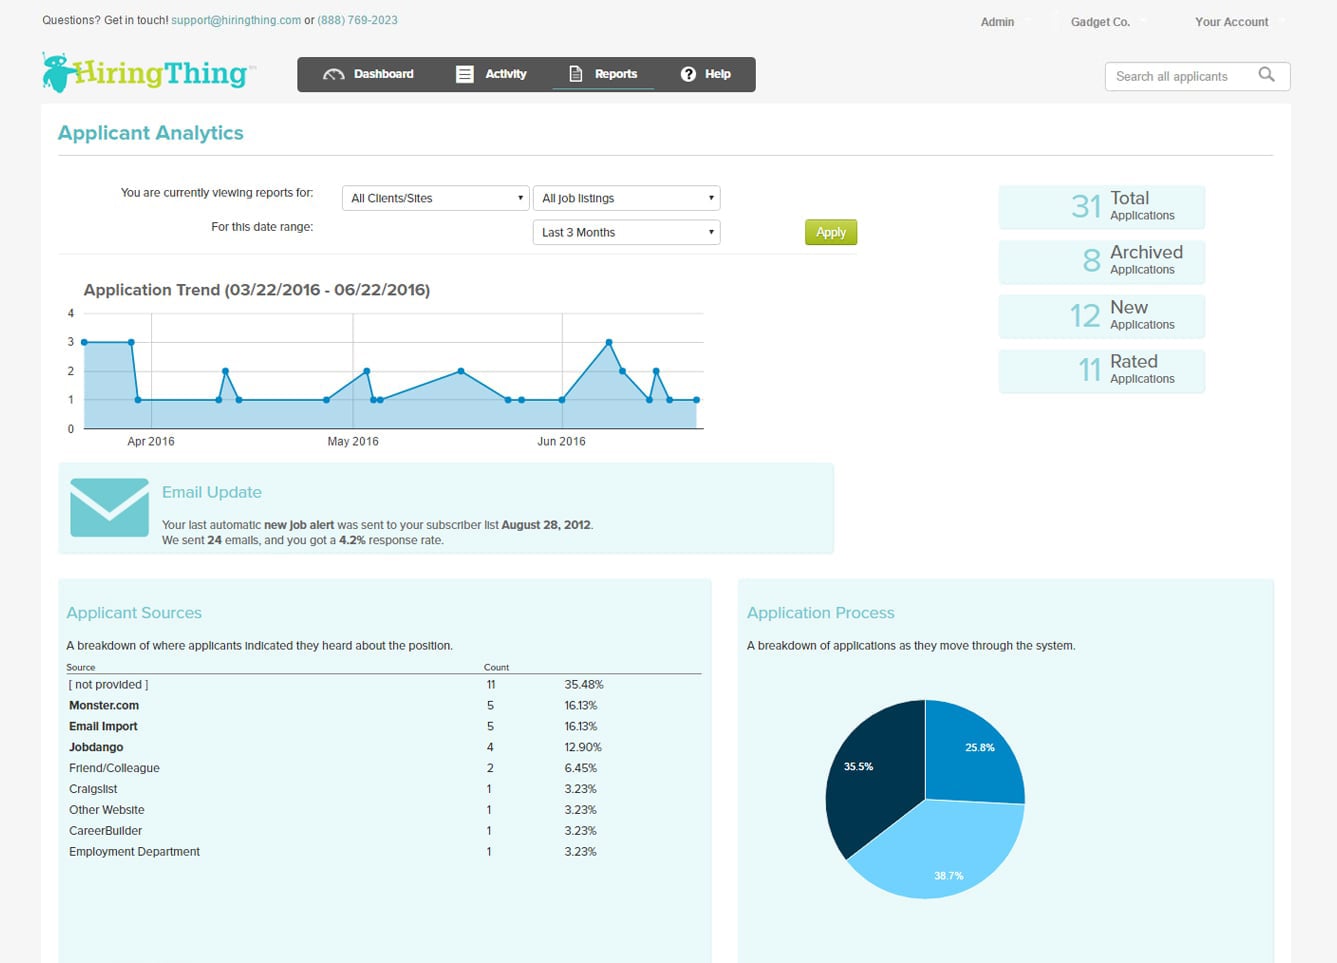The width and height of the screenshot is (1337, 963).
Task: Open the Dashboard tab
Action: (369, 74)
